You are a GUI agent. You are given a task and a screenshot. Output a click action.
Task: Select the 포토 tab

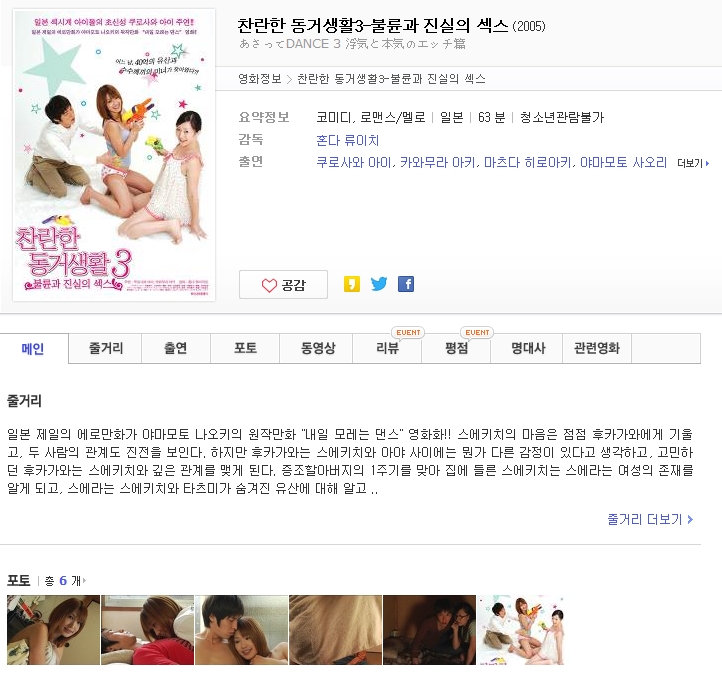pyautogui.click(x=245, y=348)
